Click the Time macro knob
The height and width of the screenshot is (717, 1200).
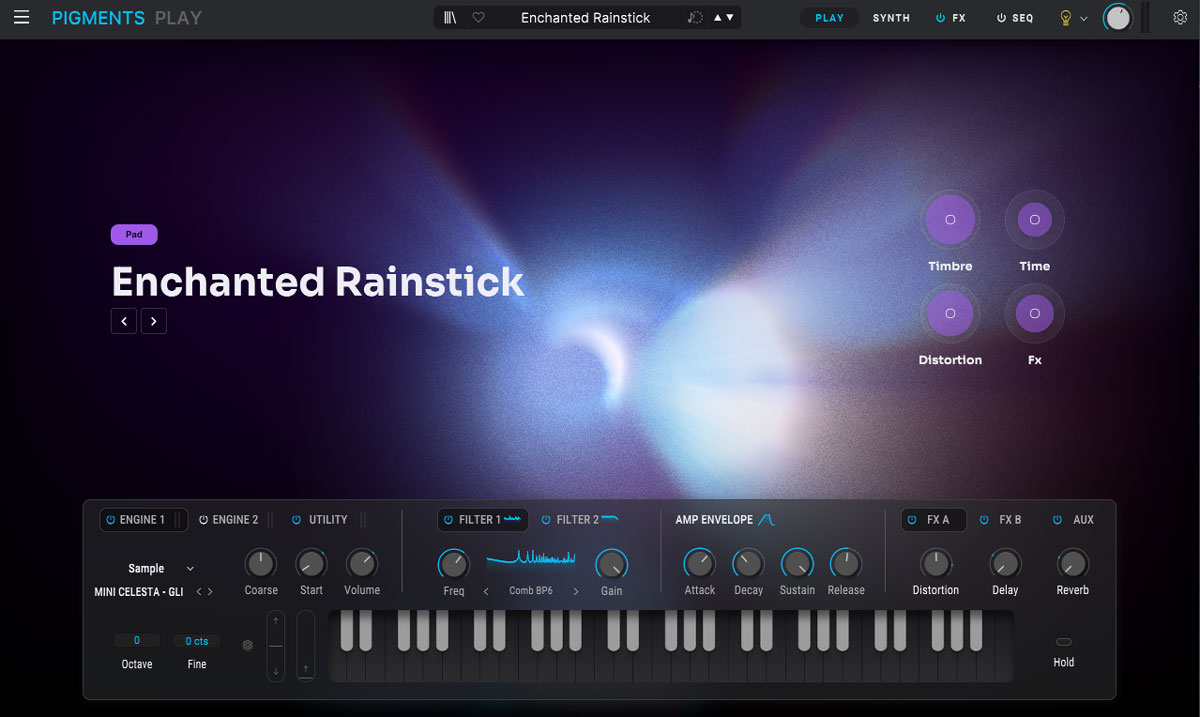(x=1034, y=219)
